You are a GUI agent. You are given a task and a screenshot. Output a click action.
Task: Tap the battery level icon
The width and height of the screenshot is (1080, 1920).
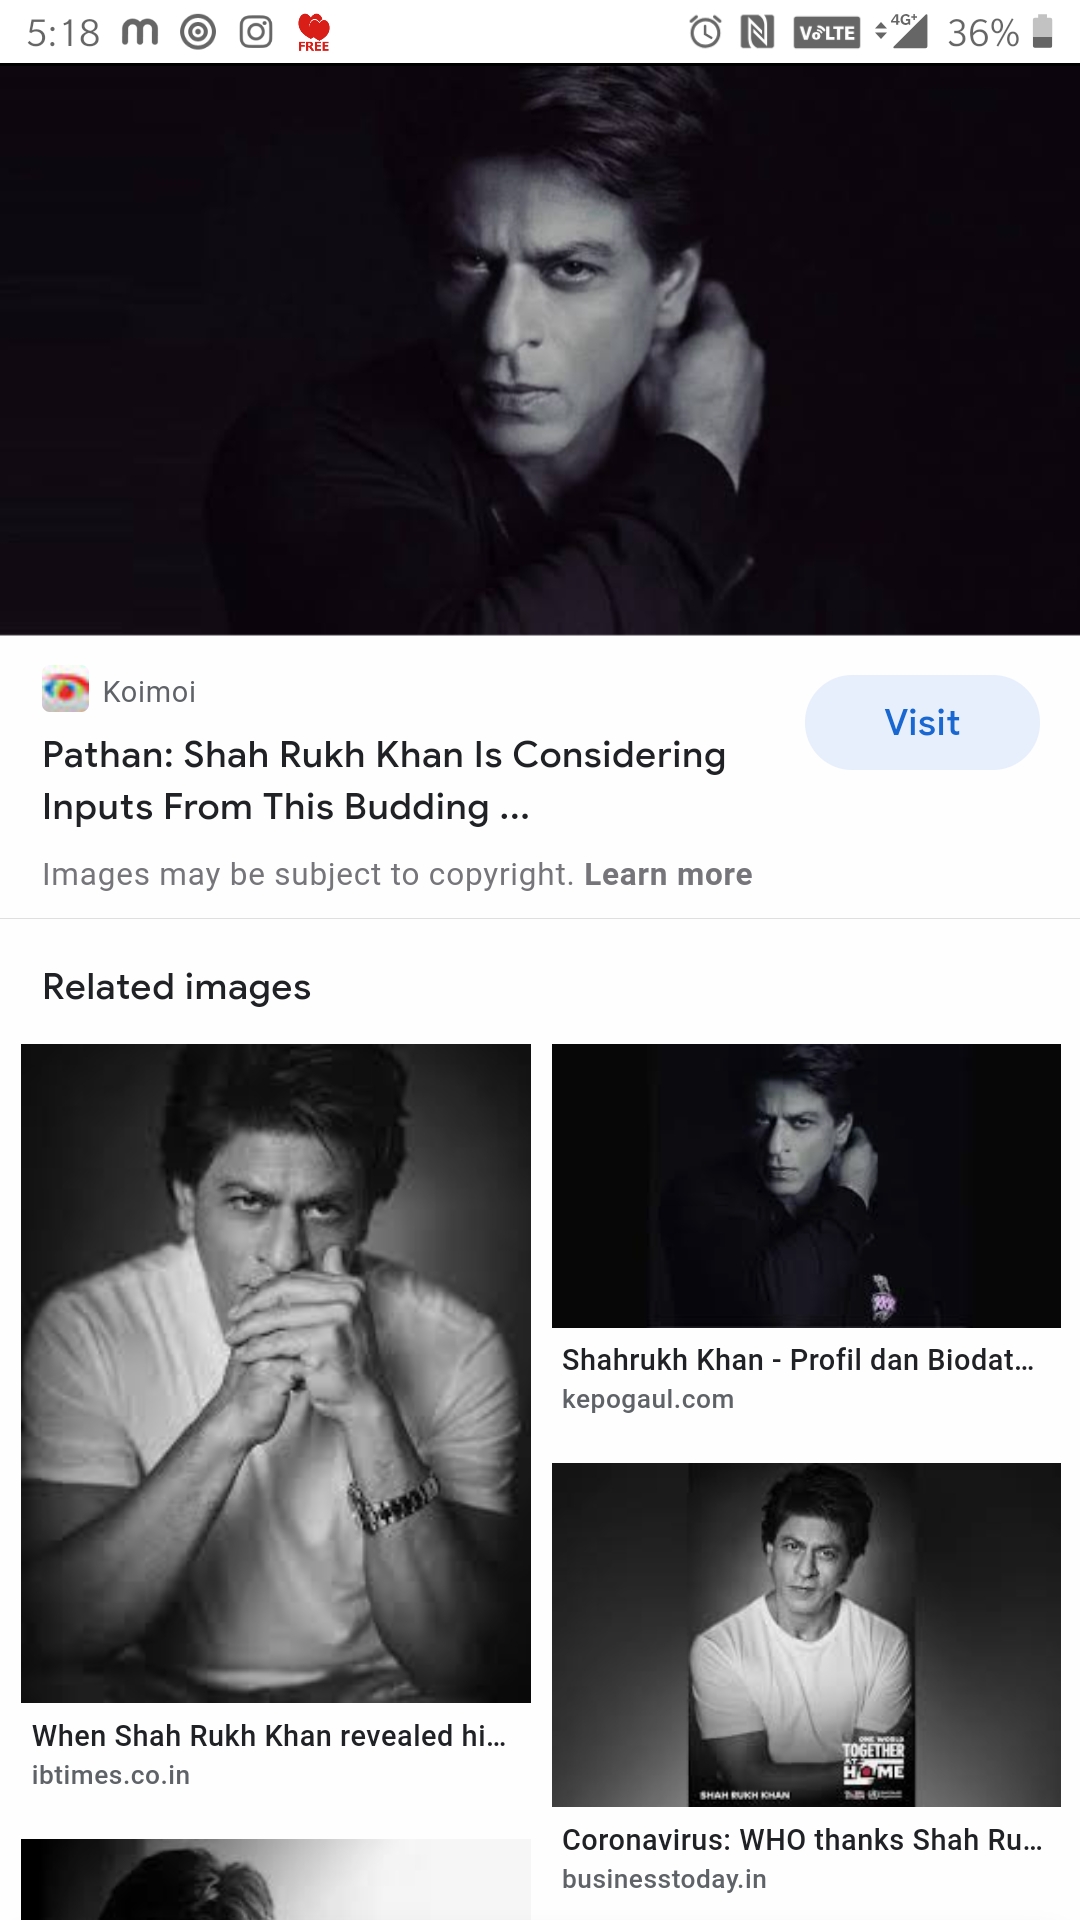pyautogui.click(x=1042, y=32)
